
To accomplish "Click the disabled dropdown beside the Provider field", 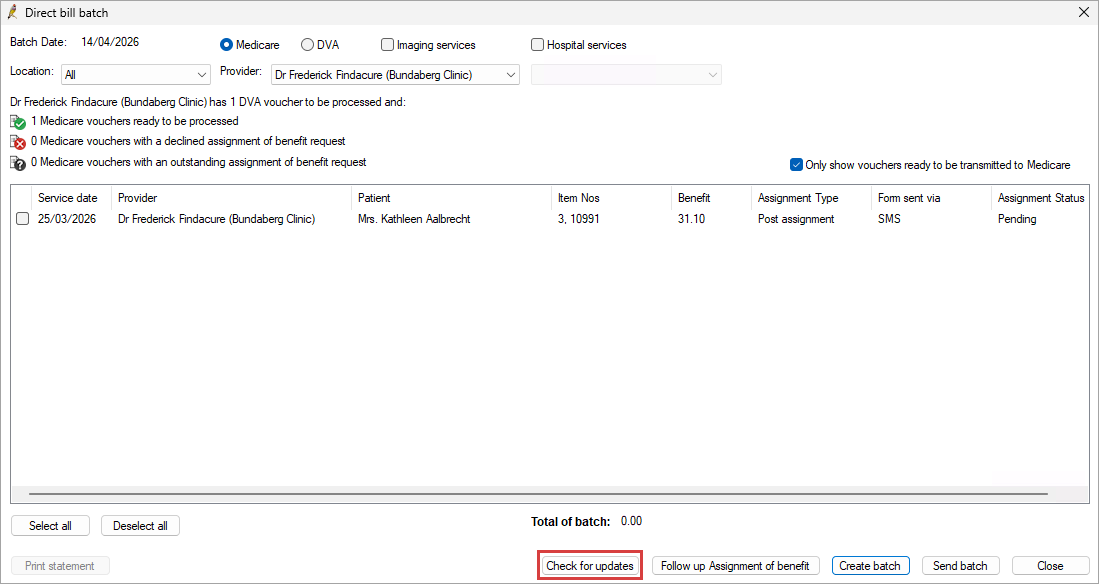I will pos(627,74).
